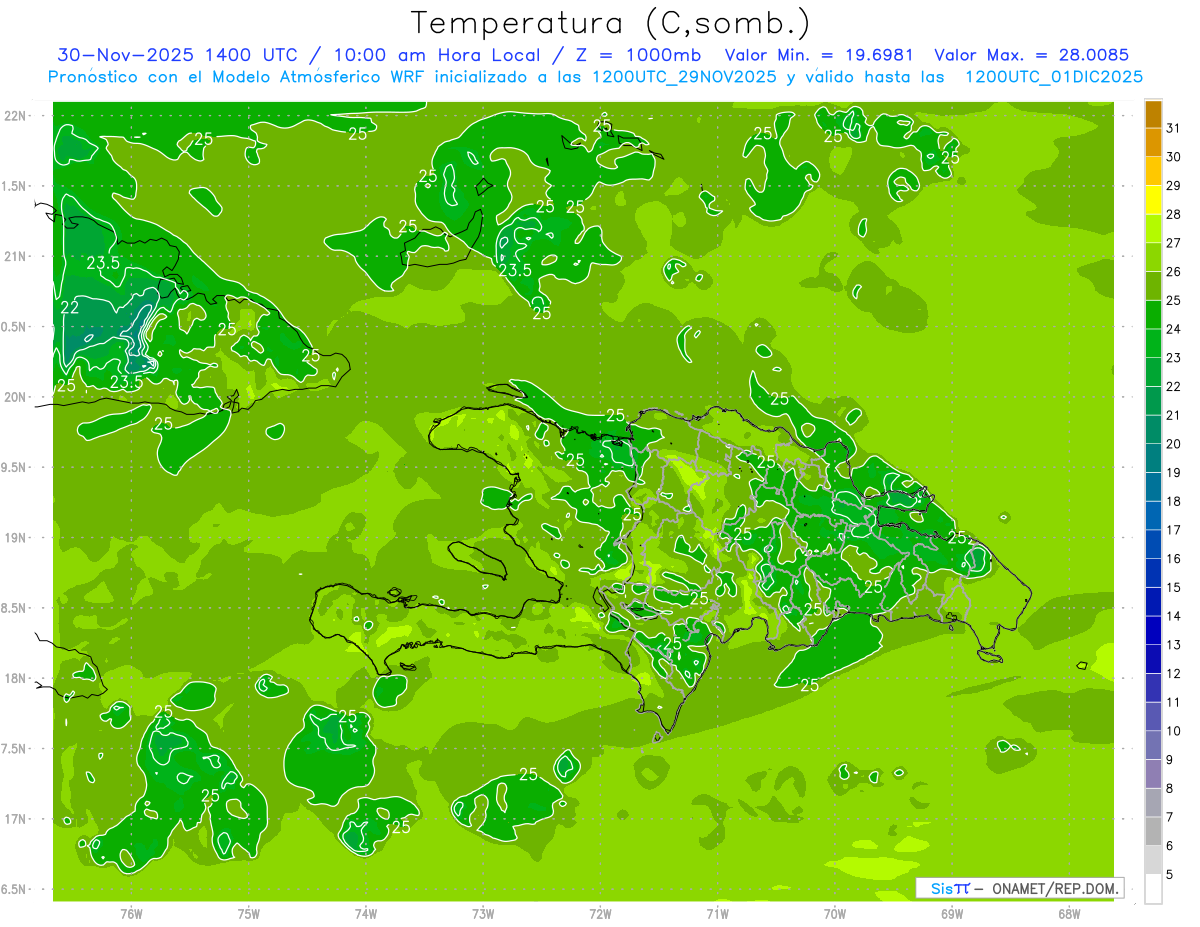Click the 72W longitude axis label
This screenshot has width=1200, height=927.
(600, 914)
